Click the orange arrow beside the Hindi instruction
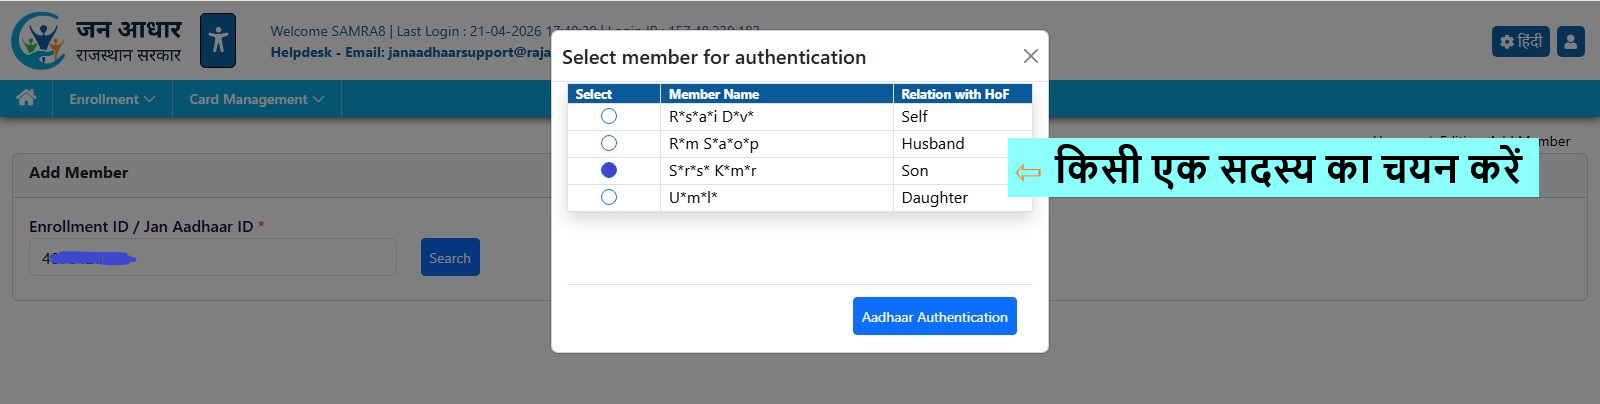The height and width of the screenshot is (404, 1600). point(1028,173)
